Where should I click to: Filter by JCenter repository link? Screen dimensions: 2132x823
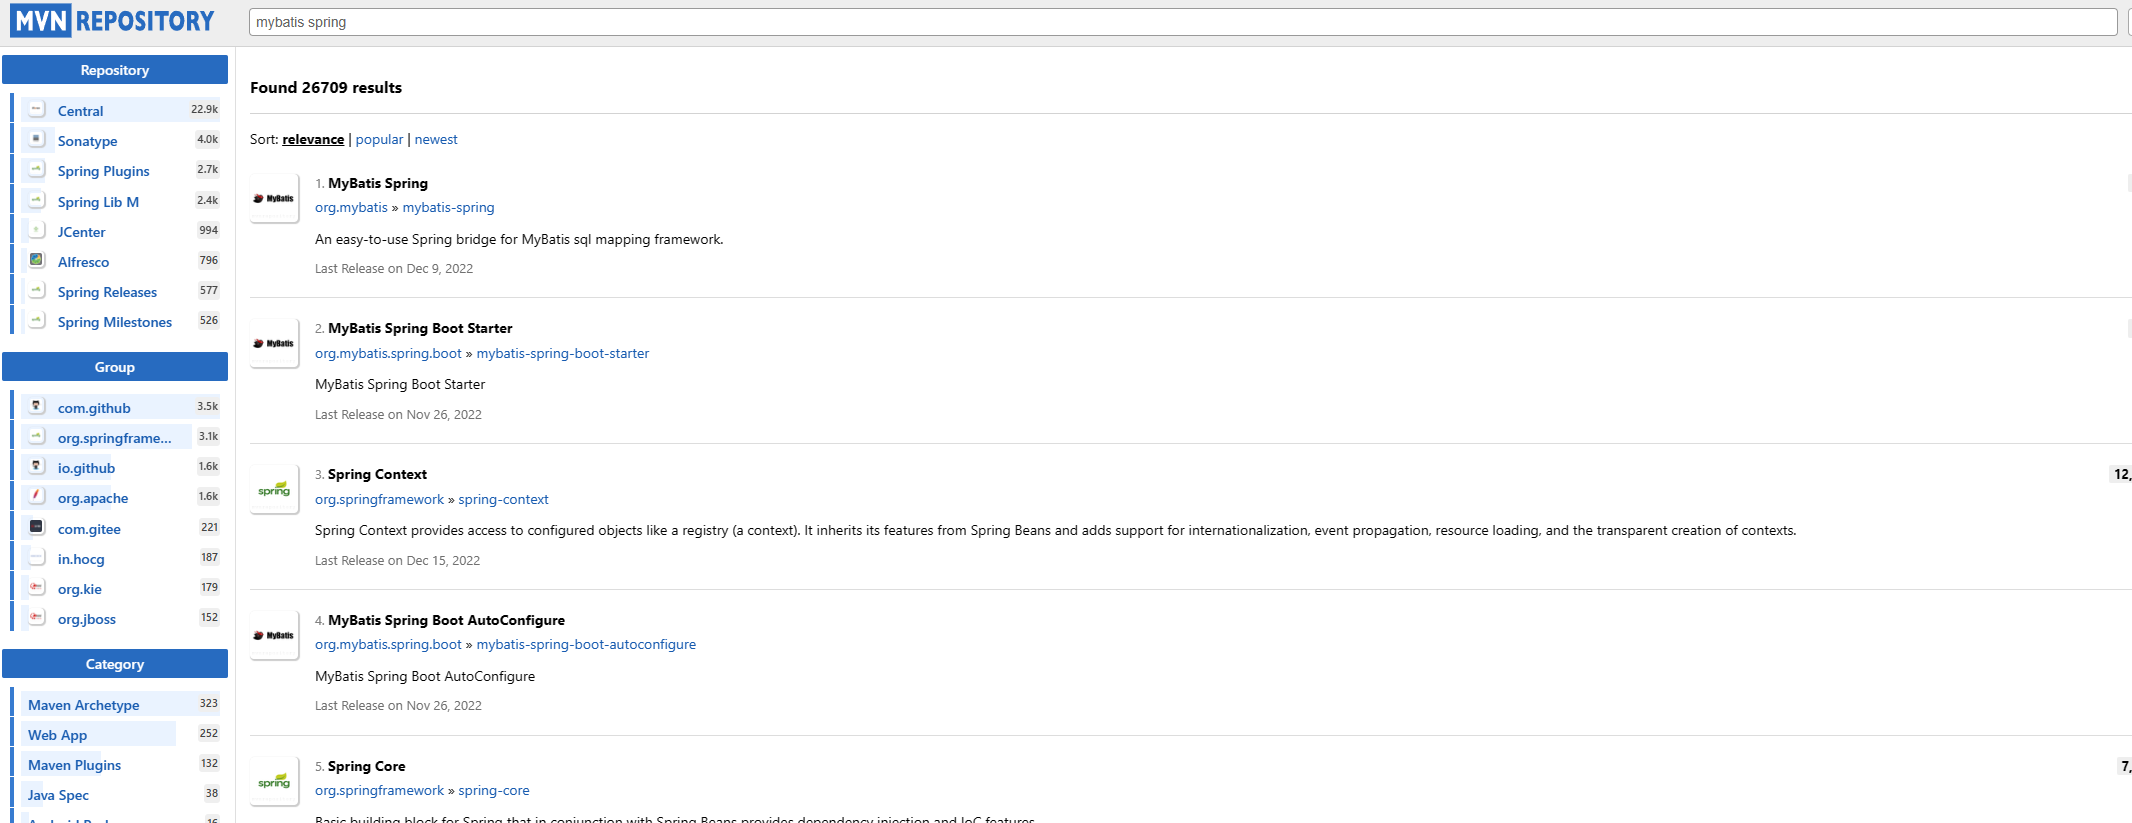81,232
